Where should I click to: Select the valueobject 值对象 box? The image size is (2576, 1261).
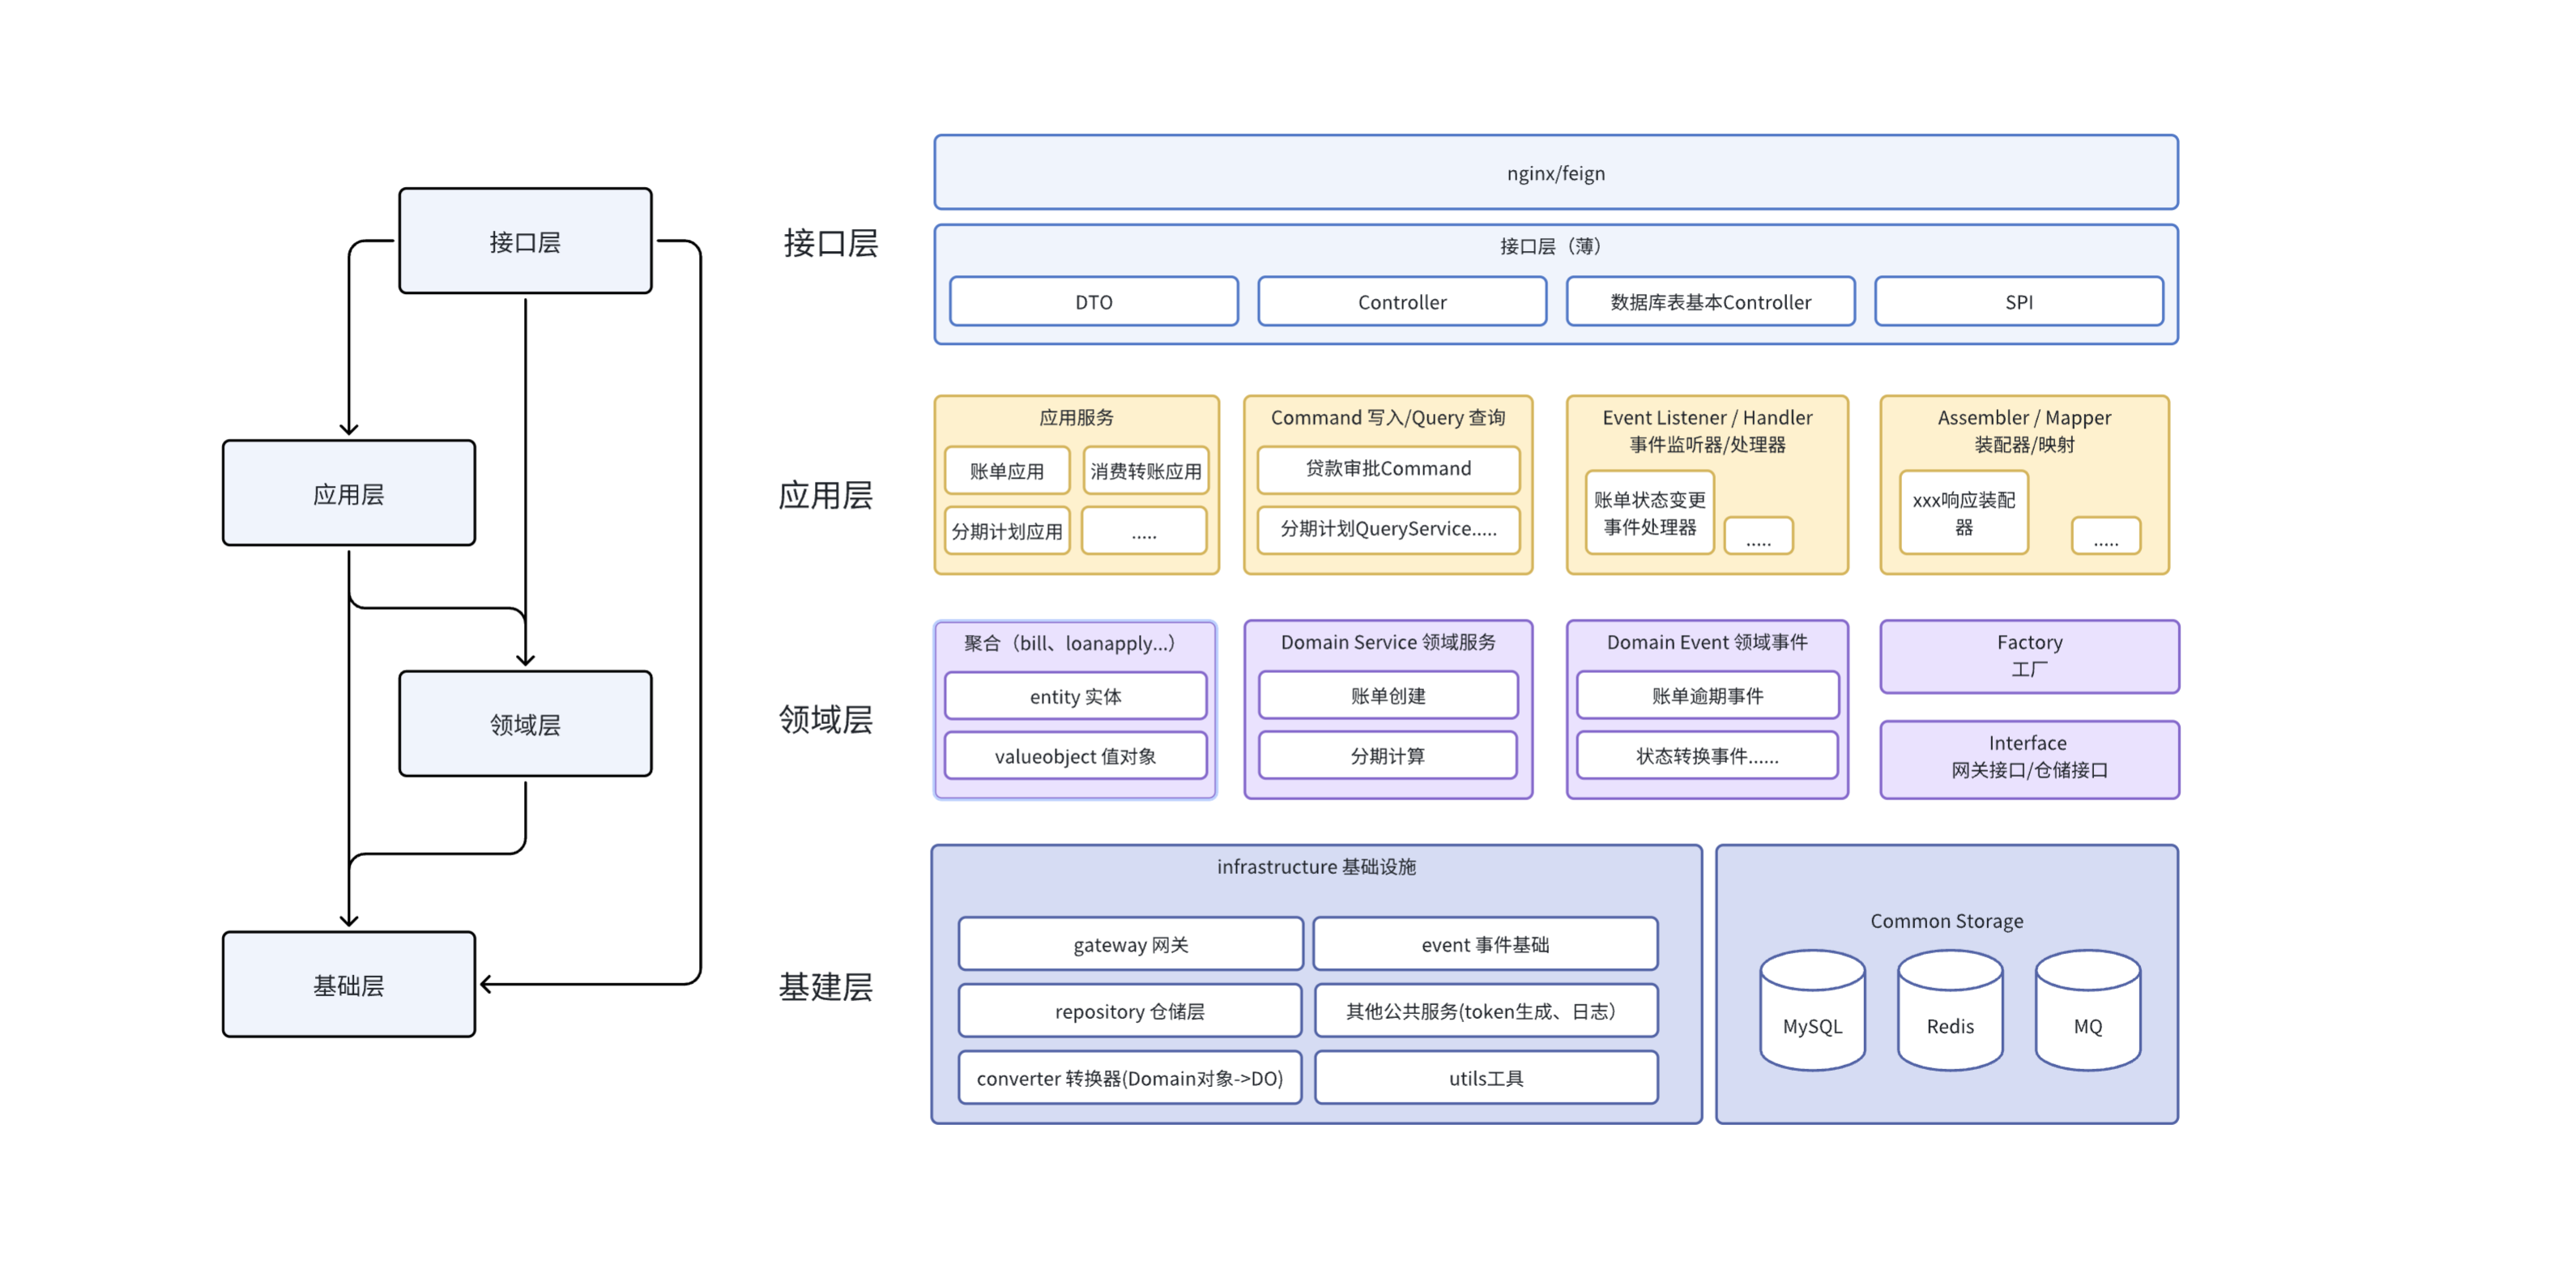[1075, 755]
